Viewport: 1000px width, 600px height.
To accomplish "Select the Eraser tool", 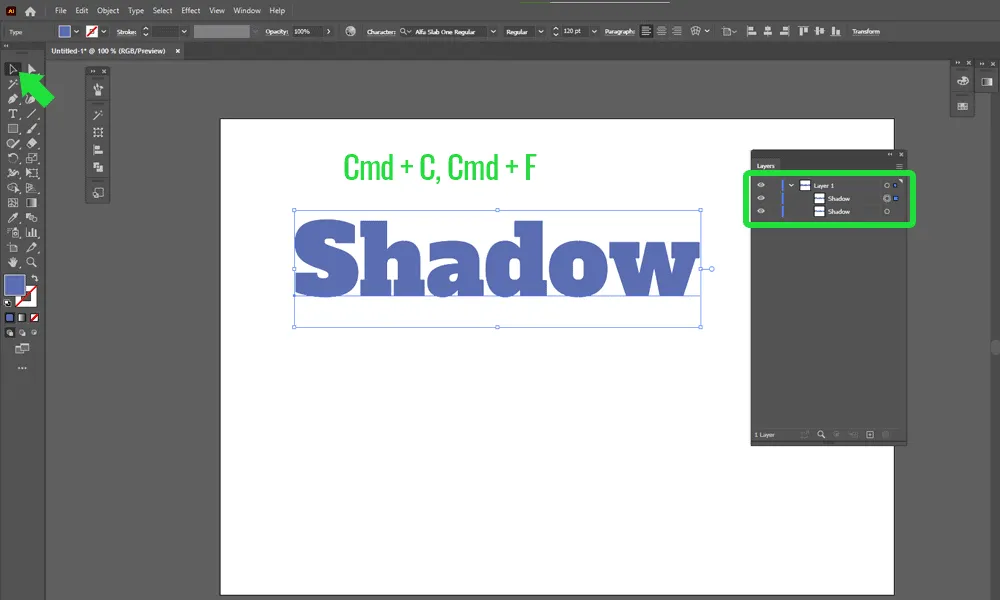I will click(x=31, y=143).
